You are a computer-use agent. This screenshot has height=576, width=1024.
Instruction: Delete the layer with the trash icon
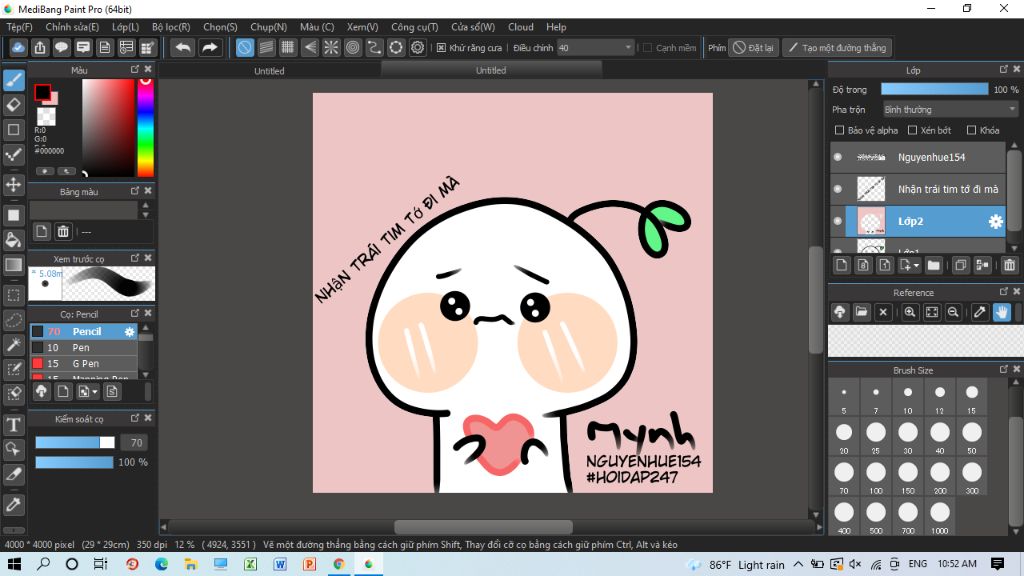click(1010, 265)
